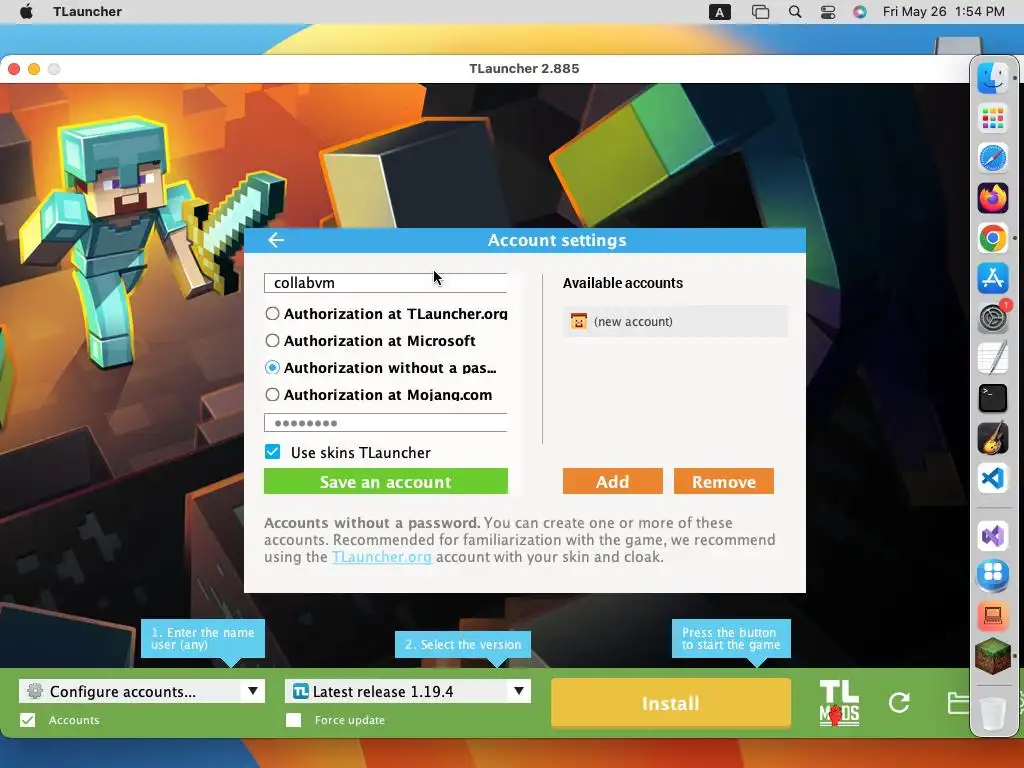The height and width of the screenshot is (768, 1024).
Task: Open System Settings from the dock
Action: 993,319
